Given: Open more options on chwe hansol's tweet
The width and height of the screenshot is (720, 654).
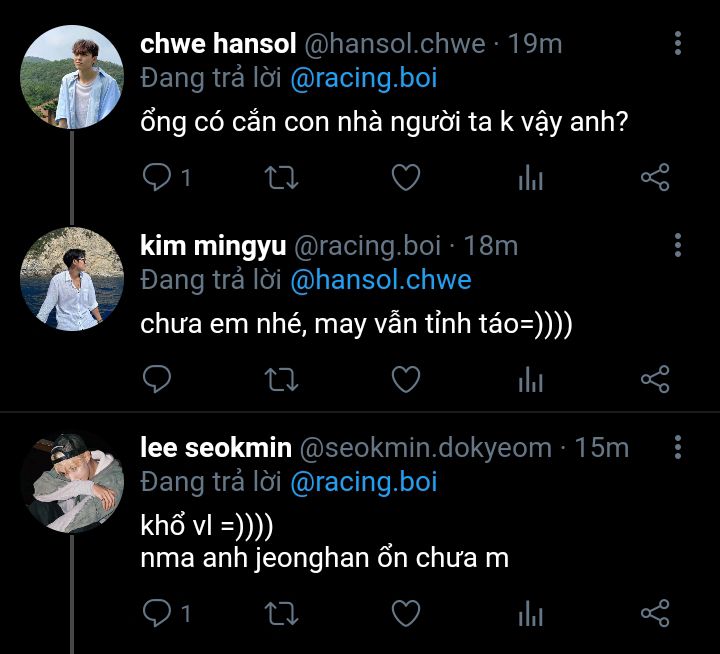Looking at the screenshot, I should coord(678,44).
